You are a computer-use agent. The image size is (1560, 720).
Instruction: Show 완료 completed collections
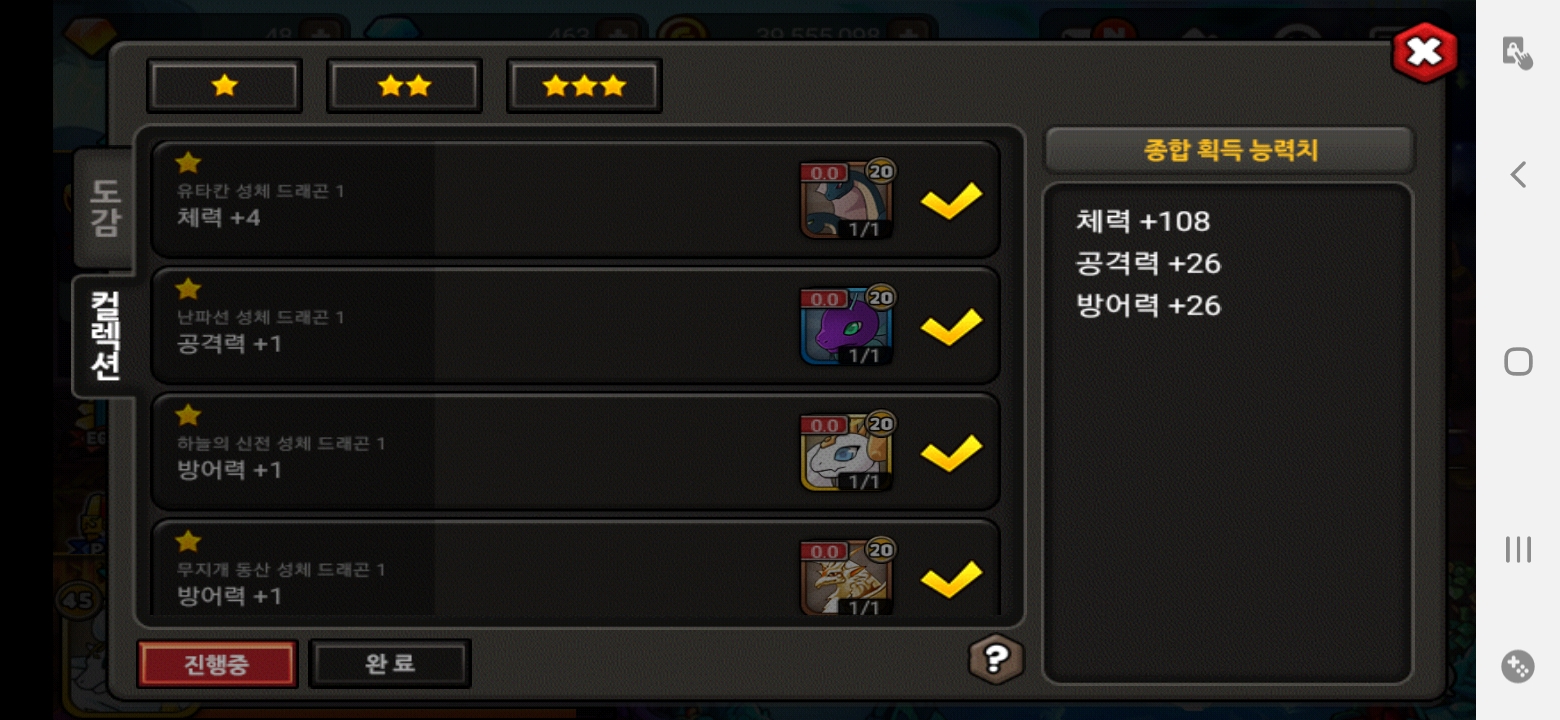pyautogui.click(x=390, y=664)
